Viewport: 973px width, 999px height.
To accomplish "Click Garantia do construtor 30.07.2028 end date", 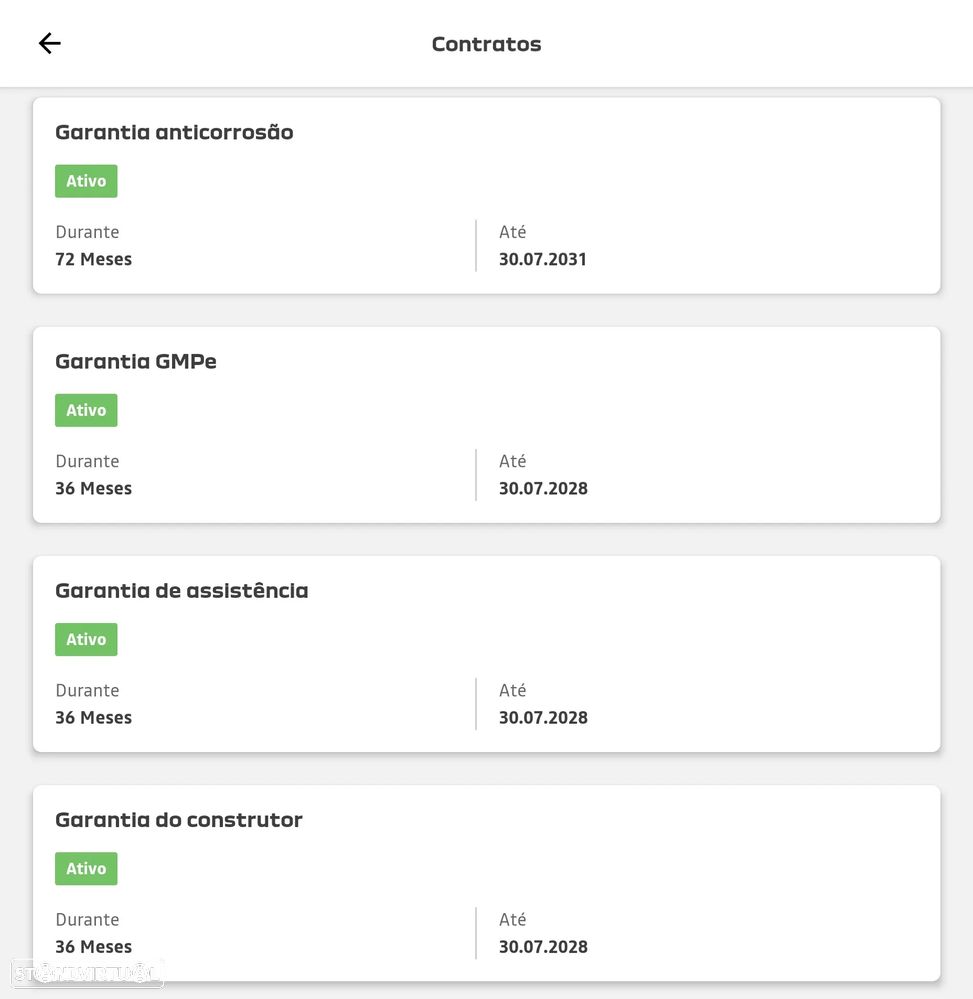I will pos(543,946).
